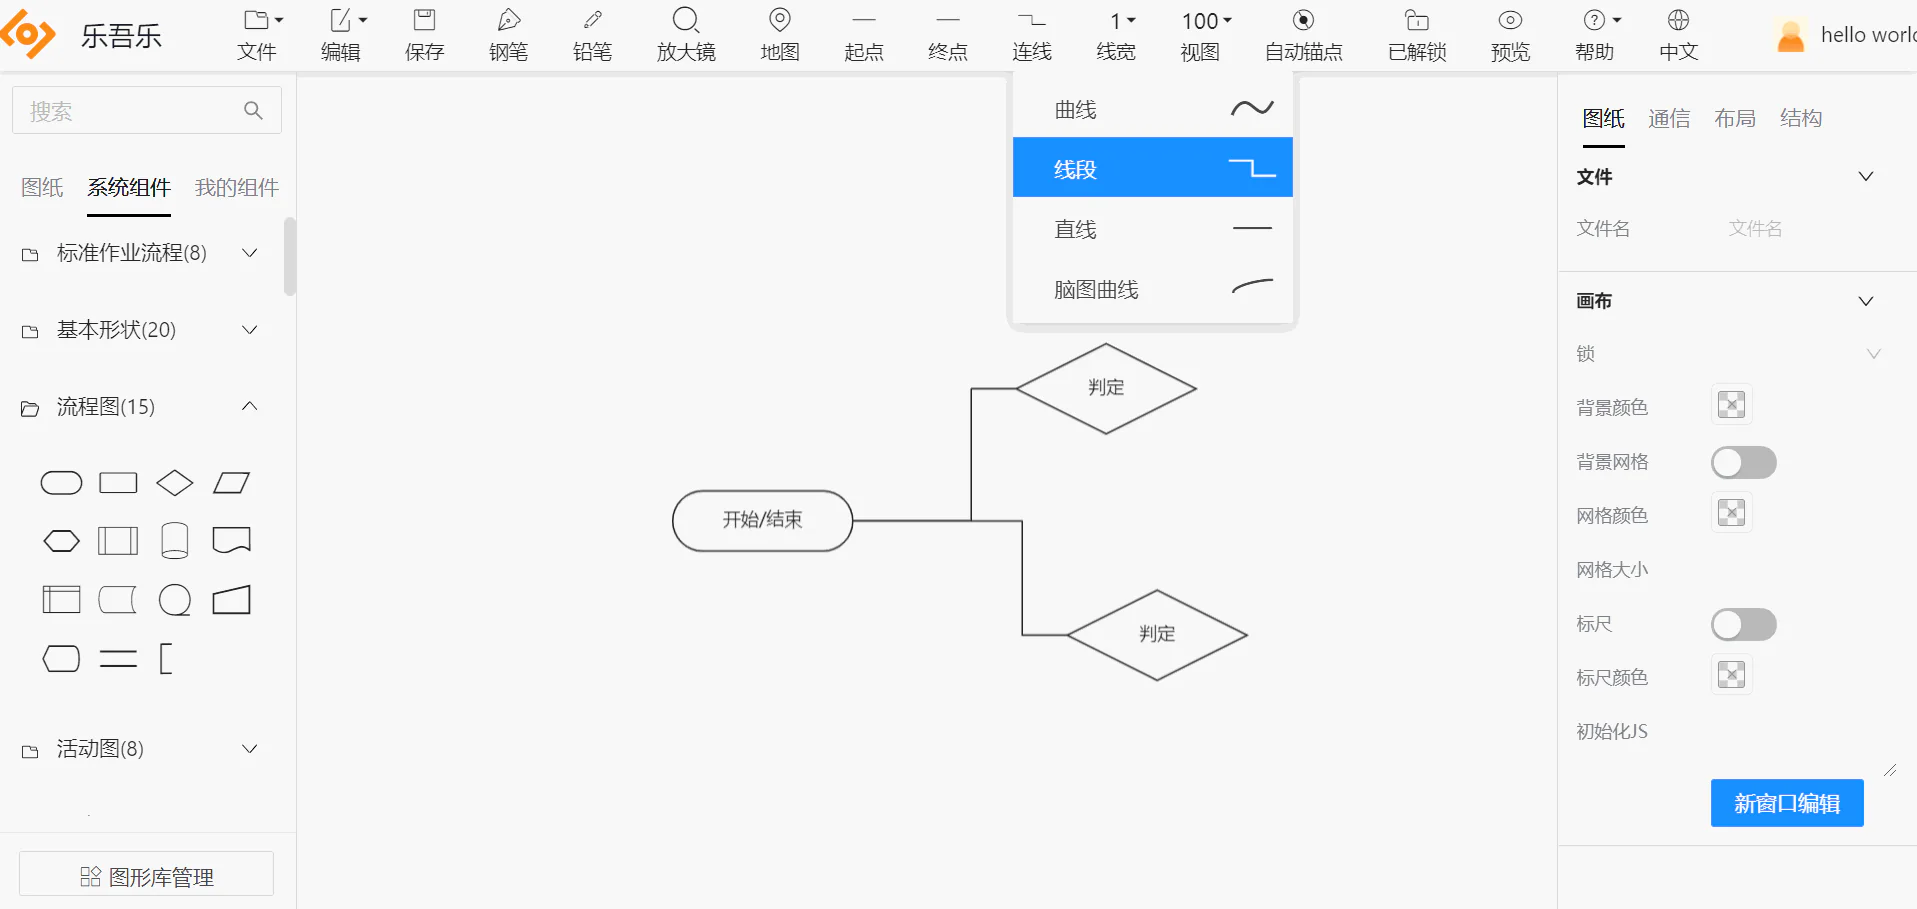The image size is (1917, 909).
Task: Click the 新窗口编辑 button
Action: tap(1787, 803)
